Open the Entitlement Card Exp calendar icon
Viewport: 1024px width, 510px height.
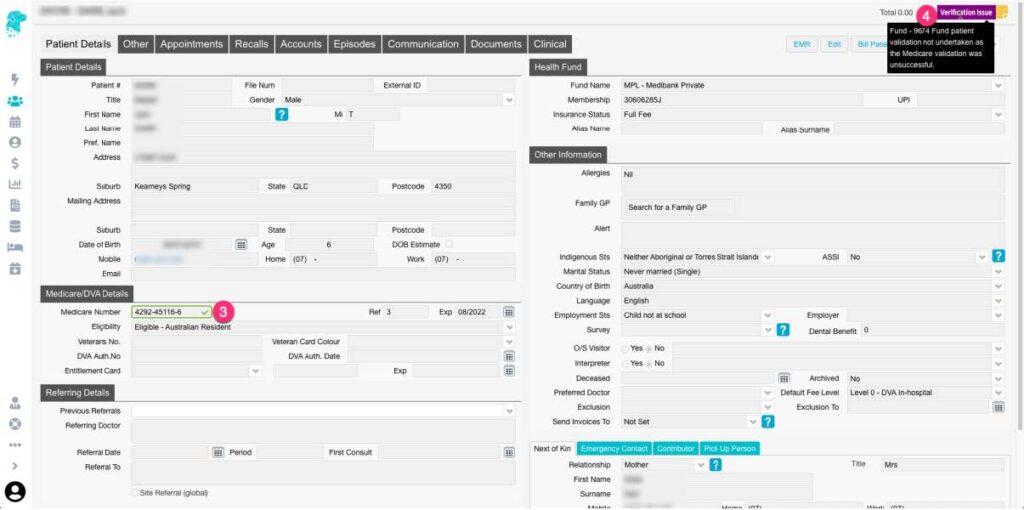click(x=509, y=370)
